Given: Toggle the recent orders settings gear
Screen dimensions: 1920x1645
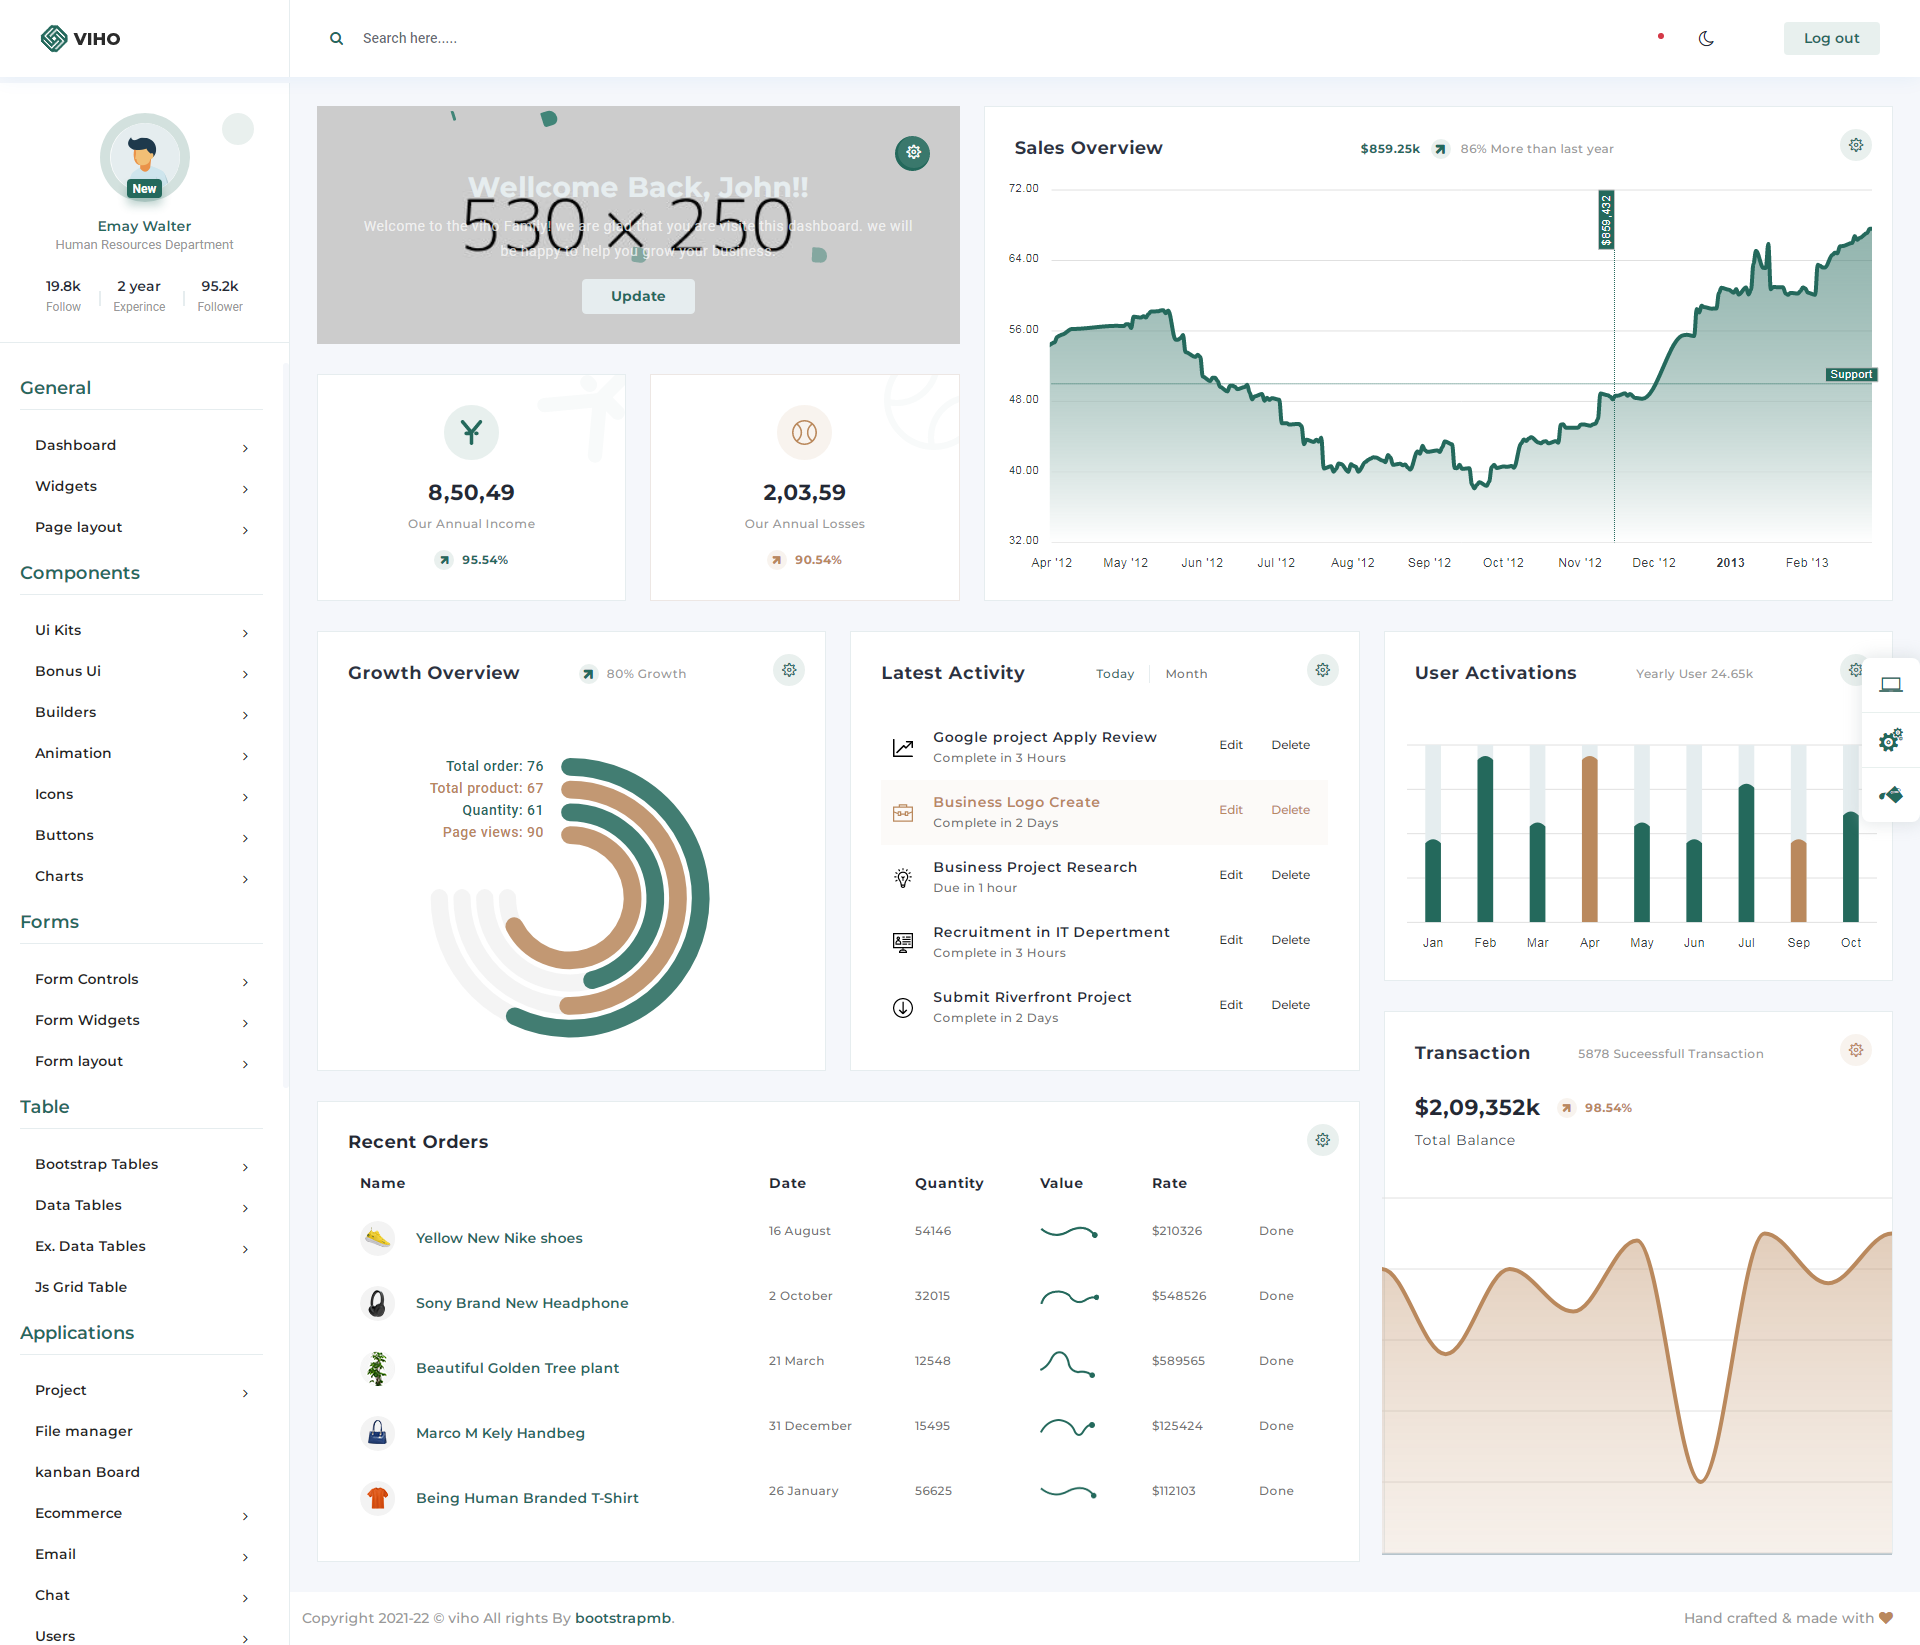Looking at the screenshot, I should coord(1323,1139).
